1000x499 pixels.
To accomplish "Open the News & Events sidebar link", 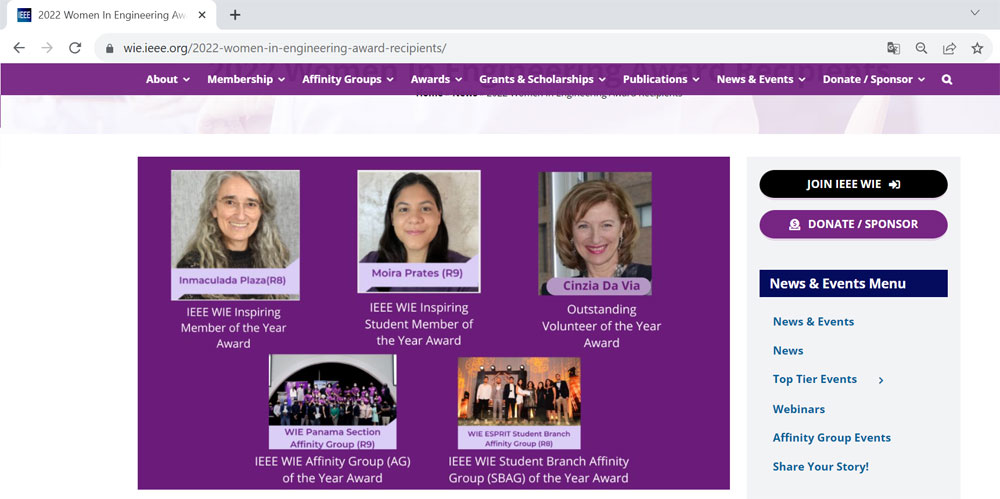I will pyautogui.click(x=813, y=322).
